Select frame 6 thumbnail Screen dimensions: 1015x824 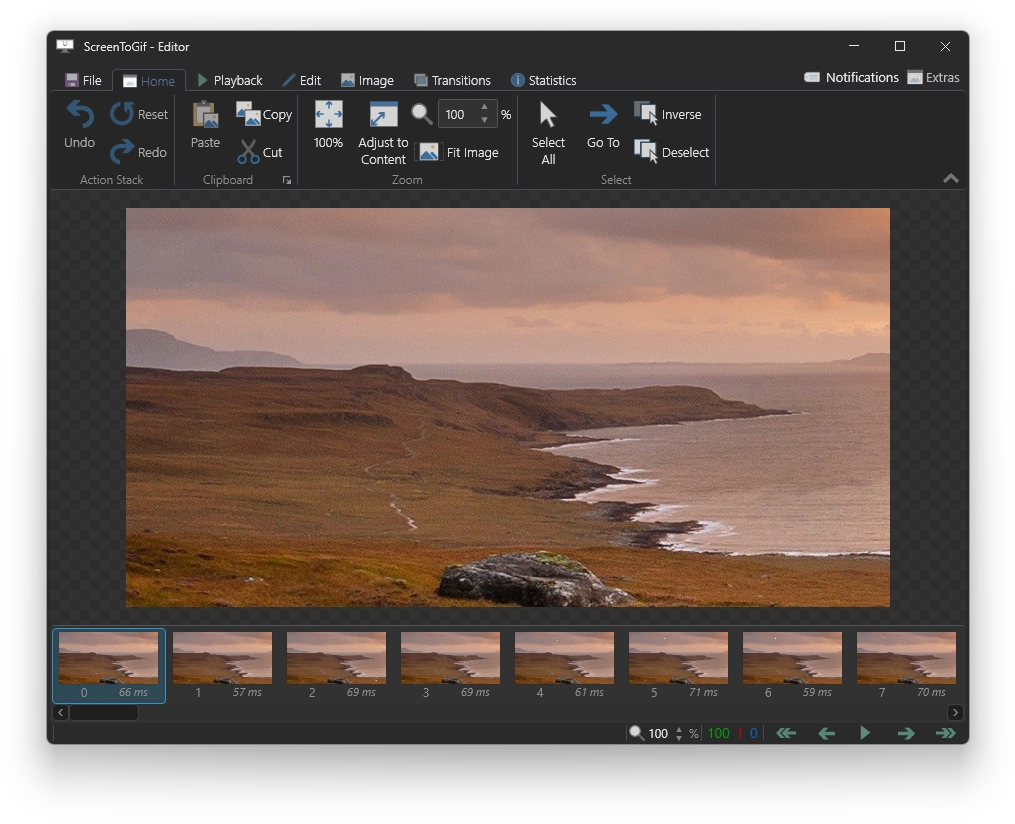(x=792, y=665)
